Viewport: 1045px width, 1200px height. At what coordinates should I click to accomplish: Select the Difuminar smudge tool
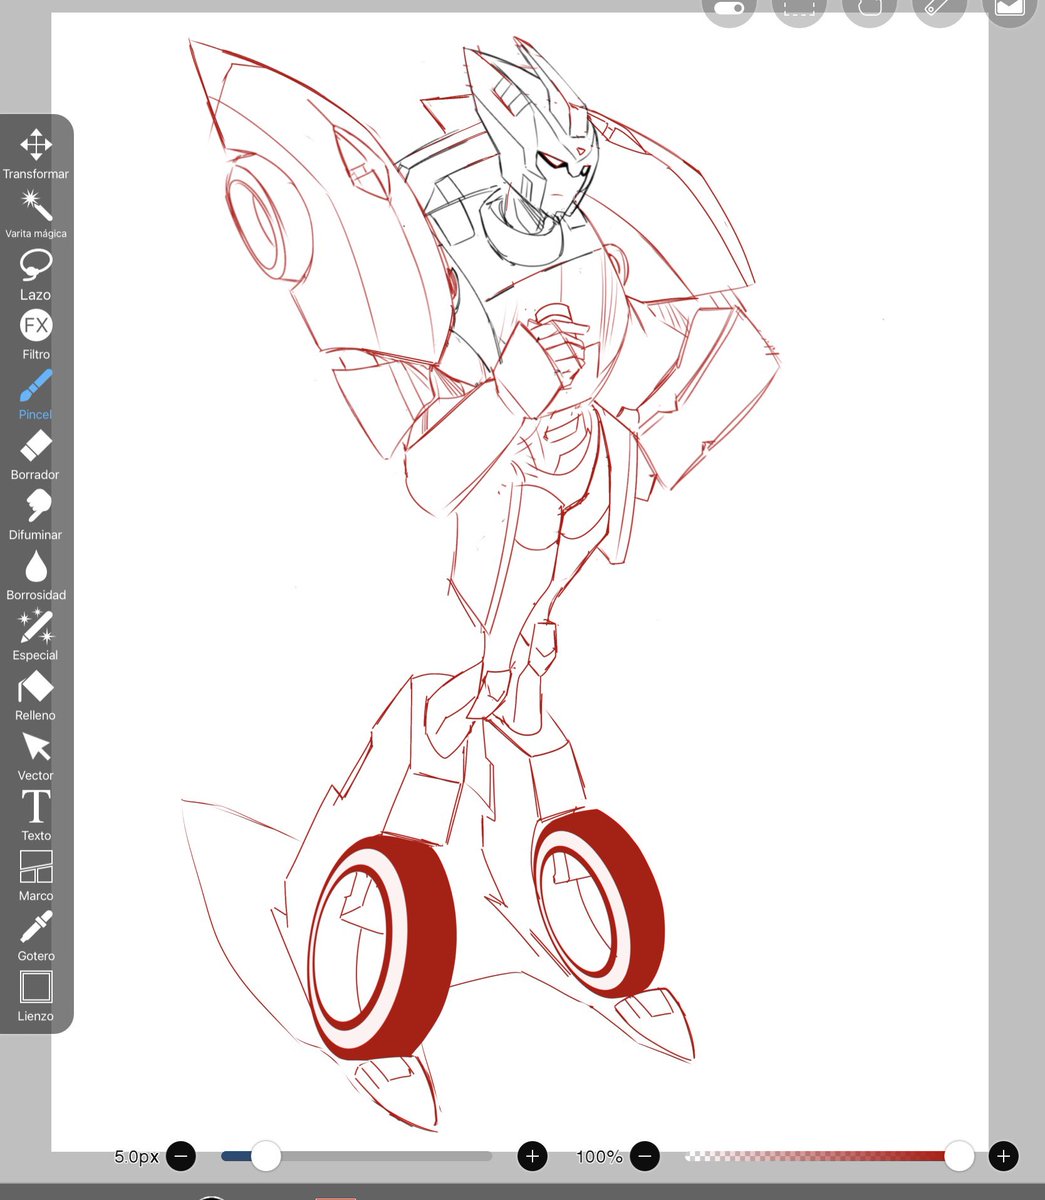tap(36, 514)
